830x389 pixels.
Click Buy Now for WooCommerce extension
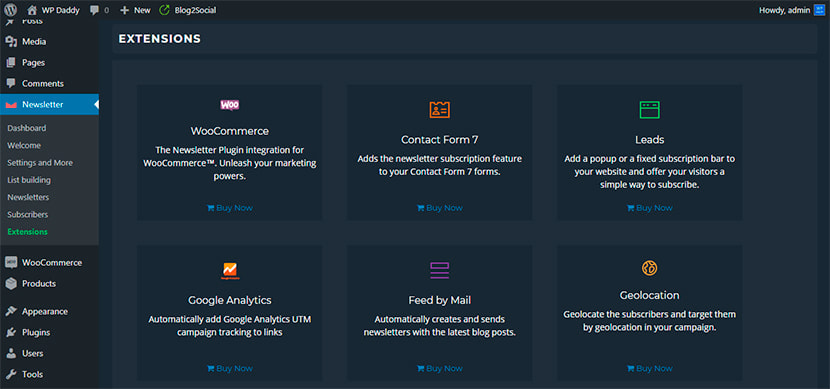click(x=230, y=208)
